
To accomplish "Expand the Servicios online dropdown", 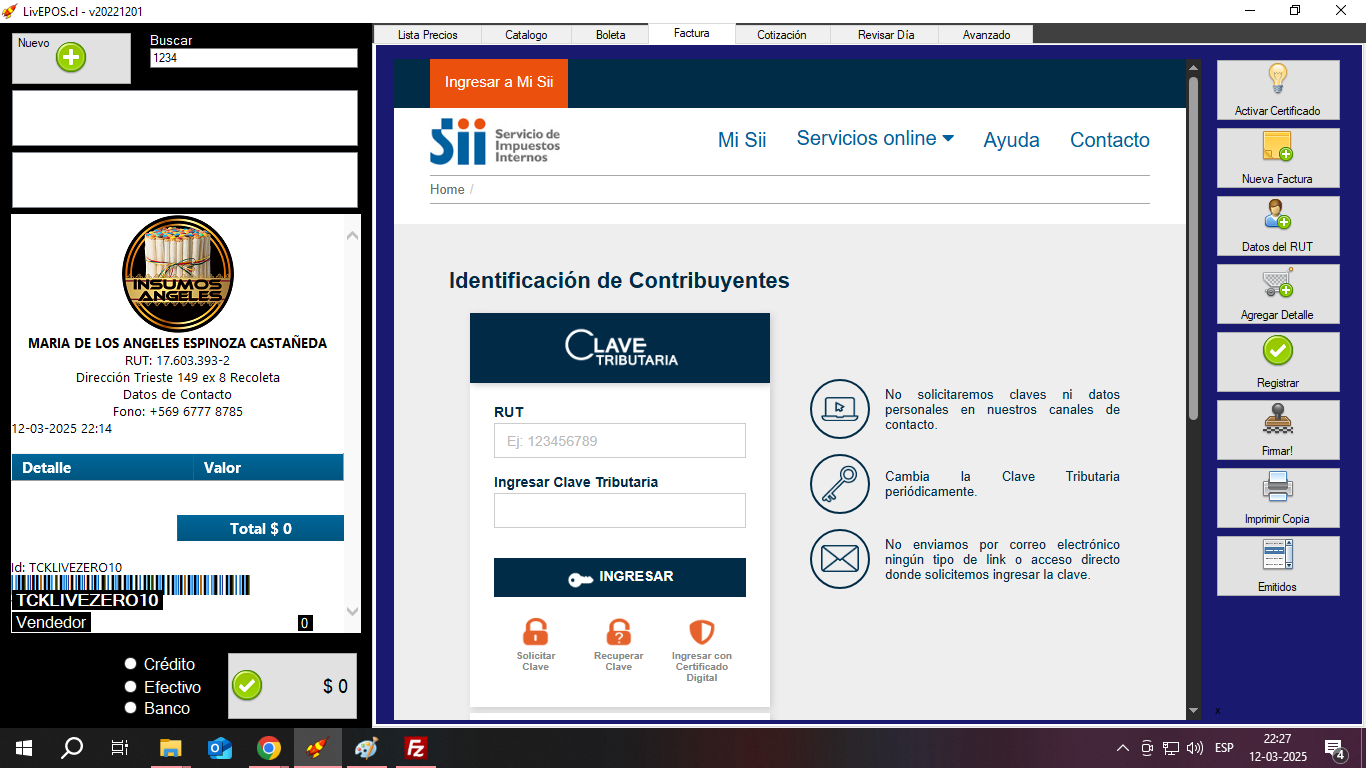I will (875, 139).
